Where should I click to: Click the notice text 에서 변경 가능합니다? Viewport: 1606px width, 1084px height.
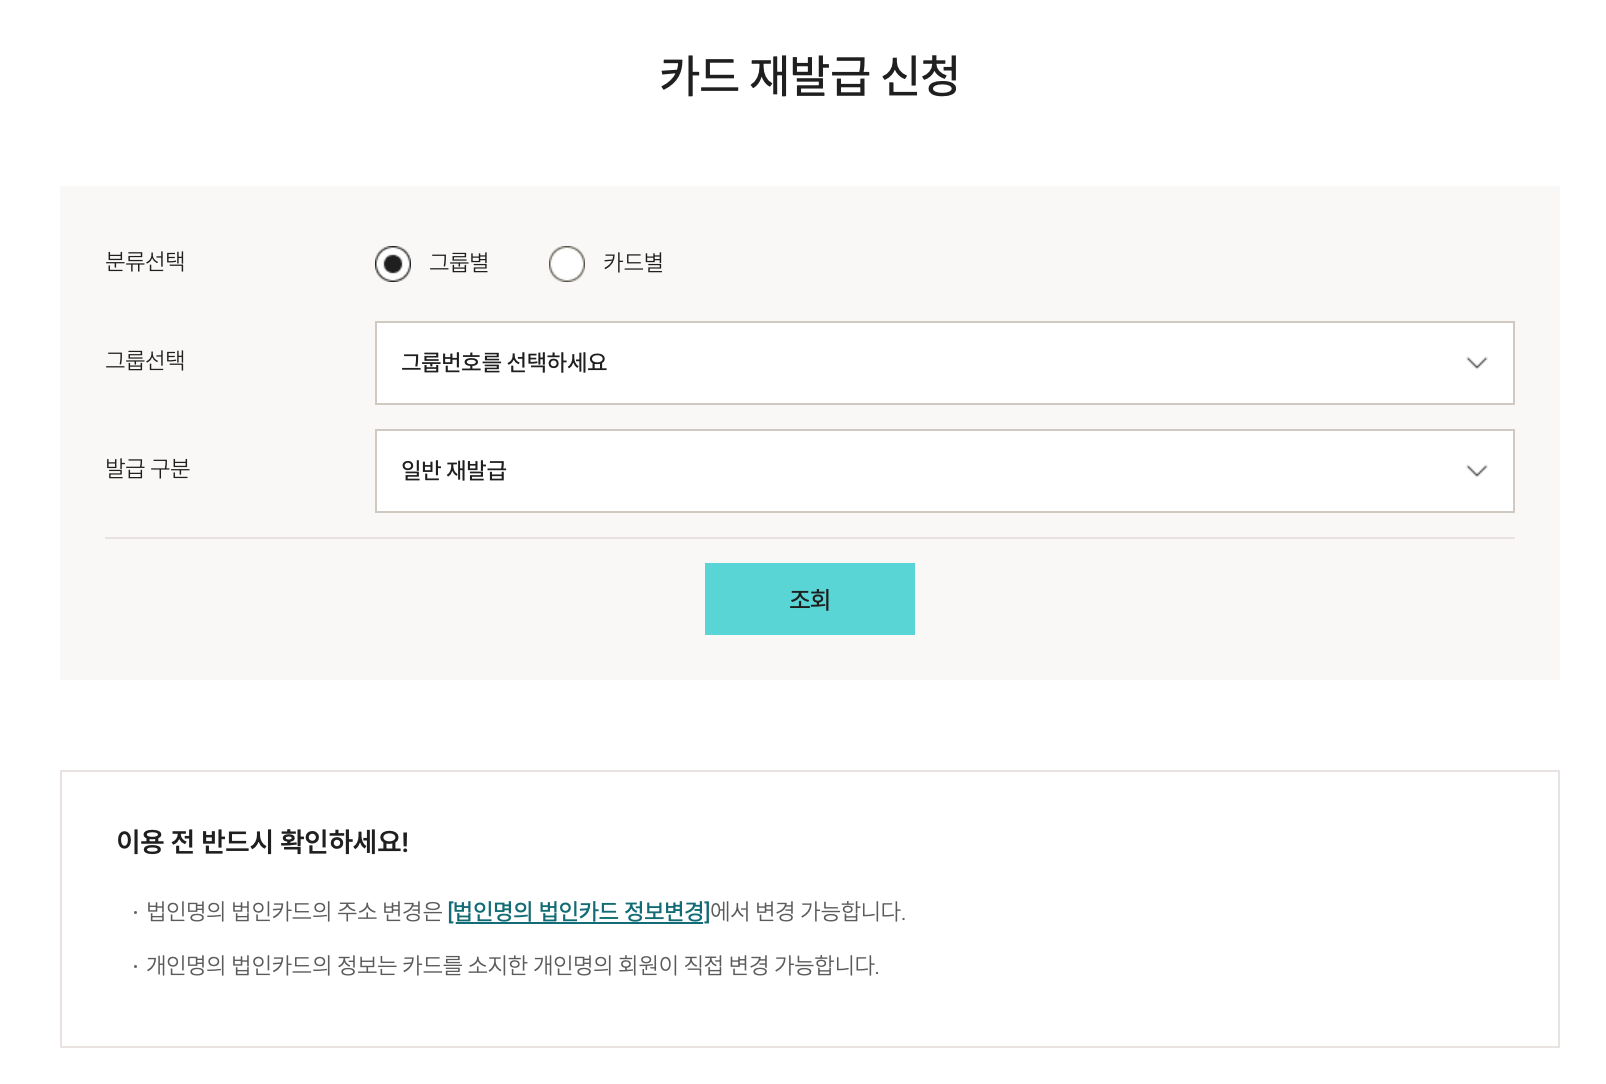click(x=808, y=912)
